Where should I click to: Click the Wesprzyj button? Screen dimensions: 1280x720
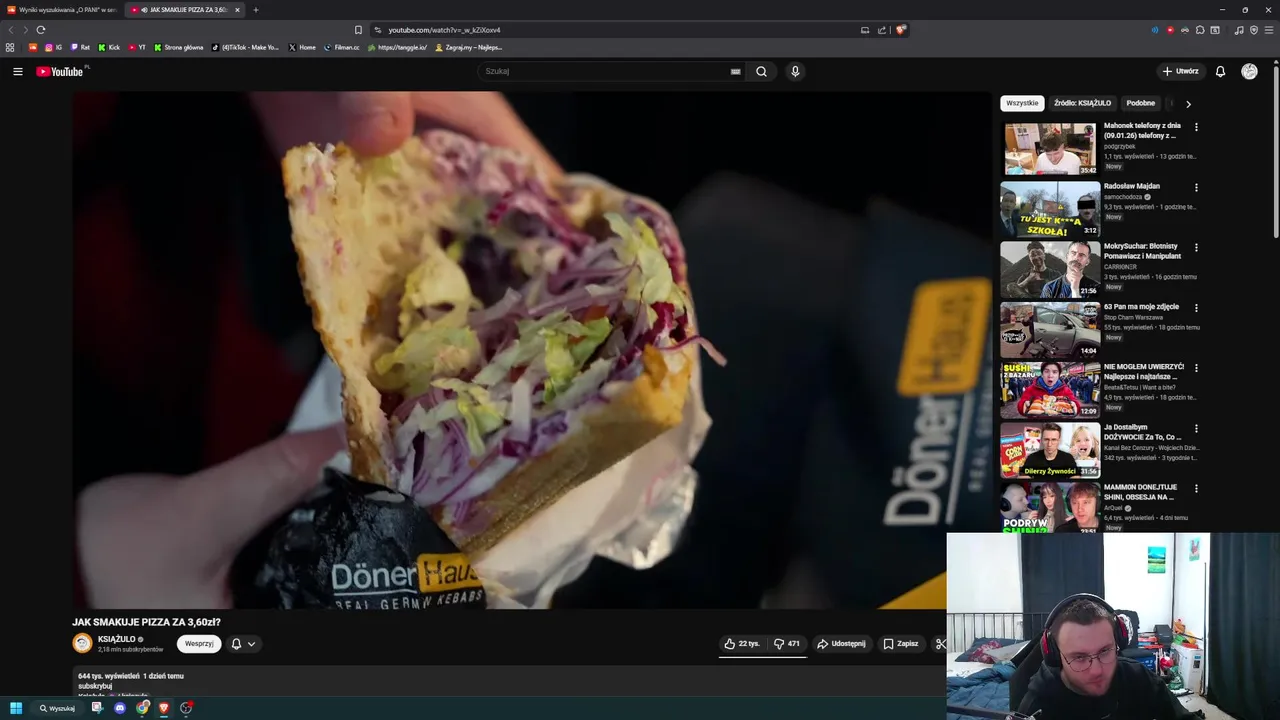pos(199,644)
